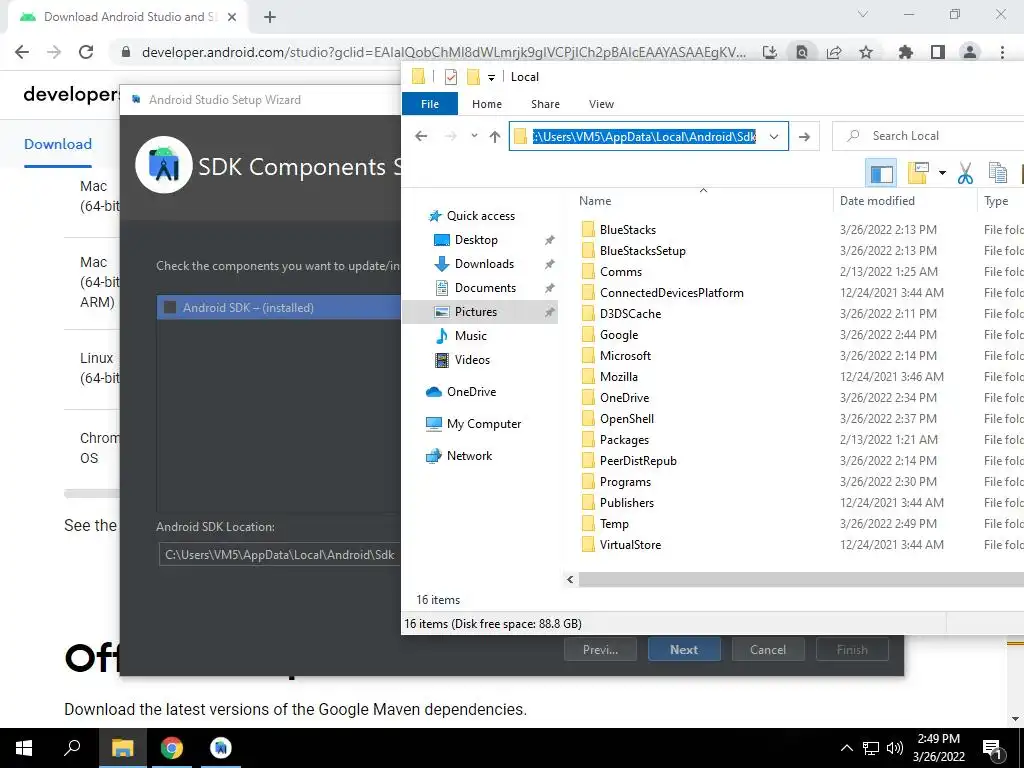Bookmark this page with the star icon
Image resolution: width=1024 pixels, height=768 pixels.
point(866,52)
